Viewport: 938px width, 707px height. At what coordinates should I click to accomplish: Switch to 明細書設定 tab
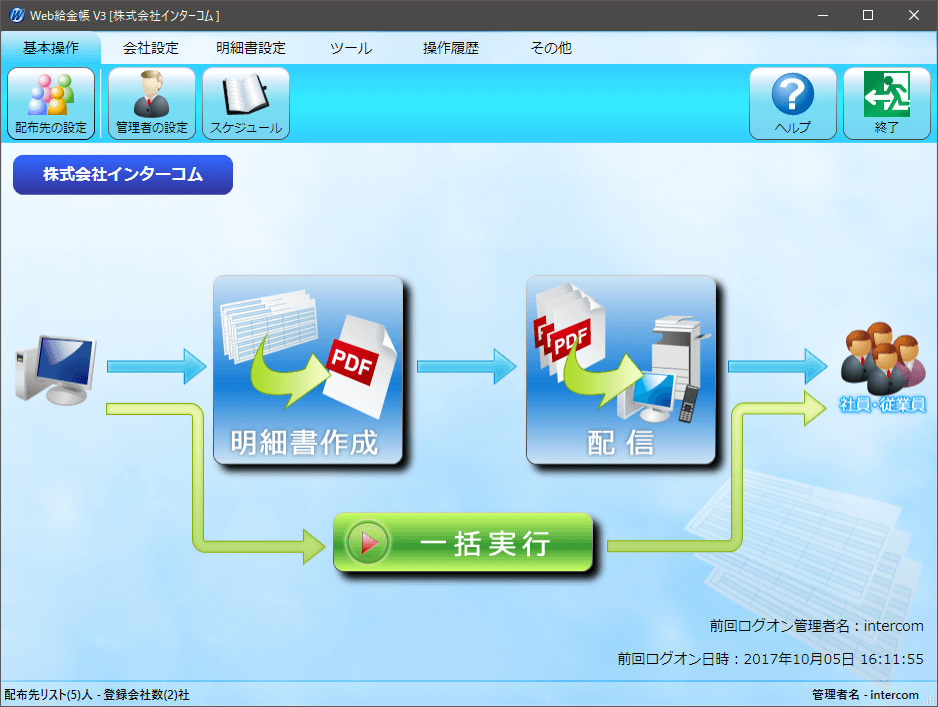[x=251, y=48]
